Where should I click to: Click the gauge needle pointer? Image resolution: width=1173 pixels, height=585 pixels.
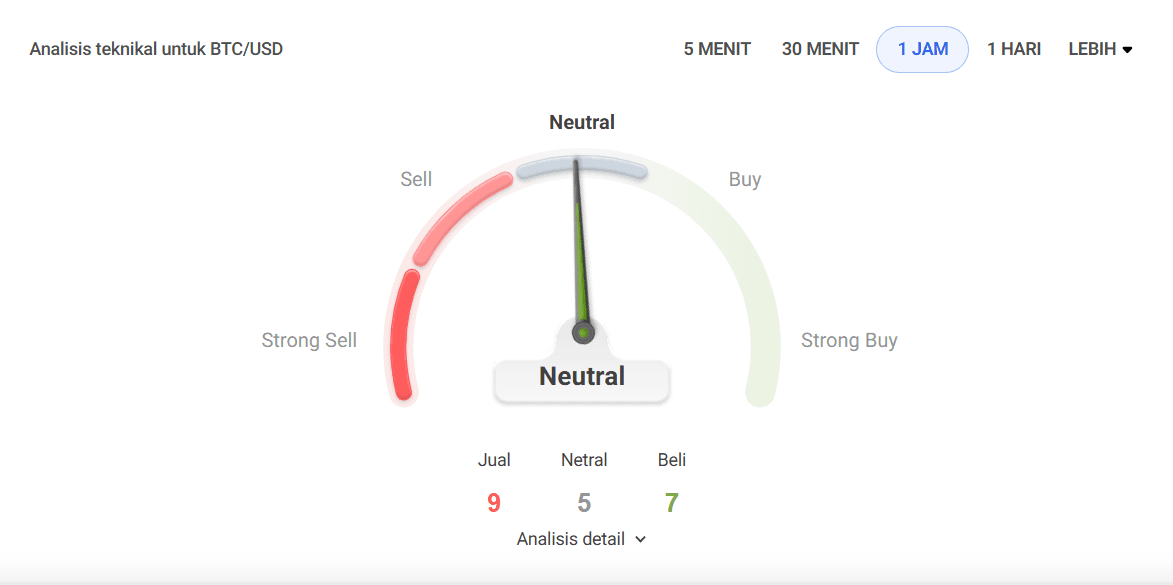click(582, 250)
